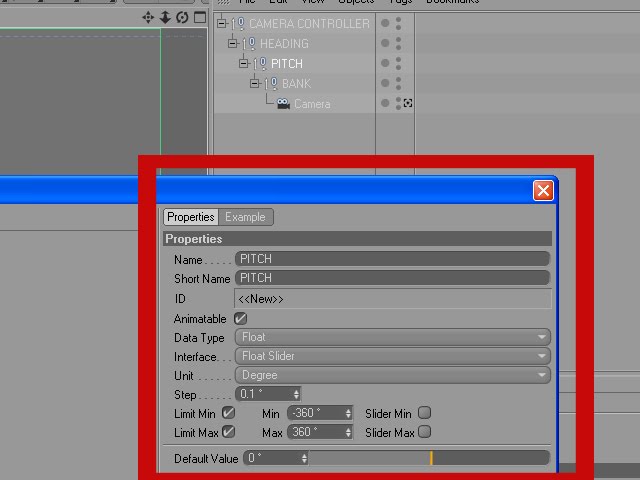Toggle visibility dots of CAMERA CONTROLLER
640x480 pixels.
tap(398, 23)
